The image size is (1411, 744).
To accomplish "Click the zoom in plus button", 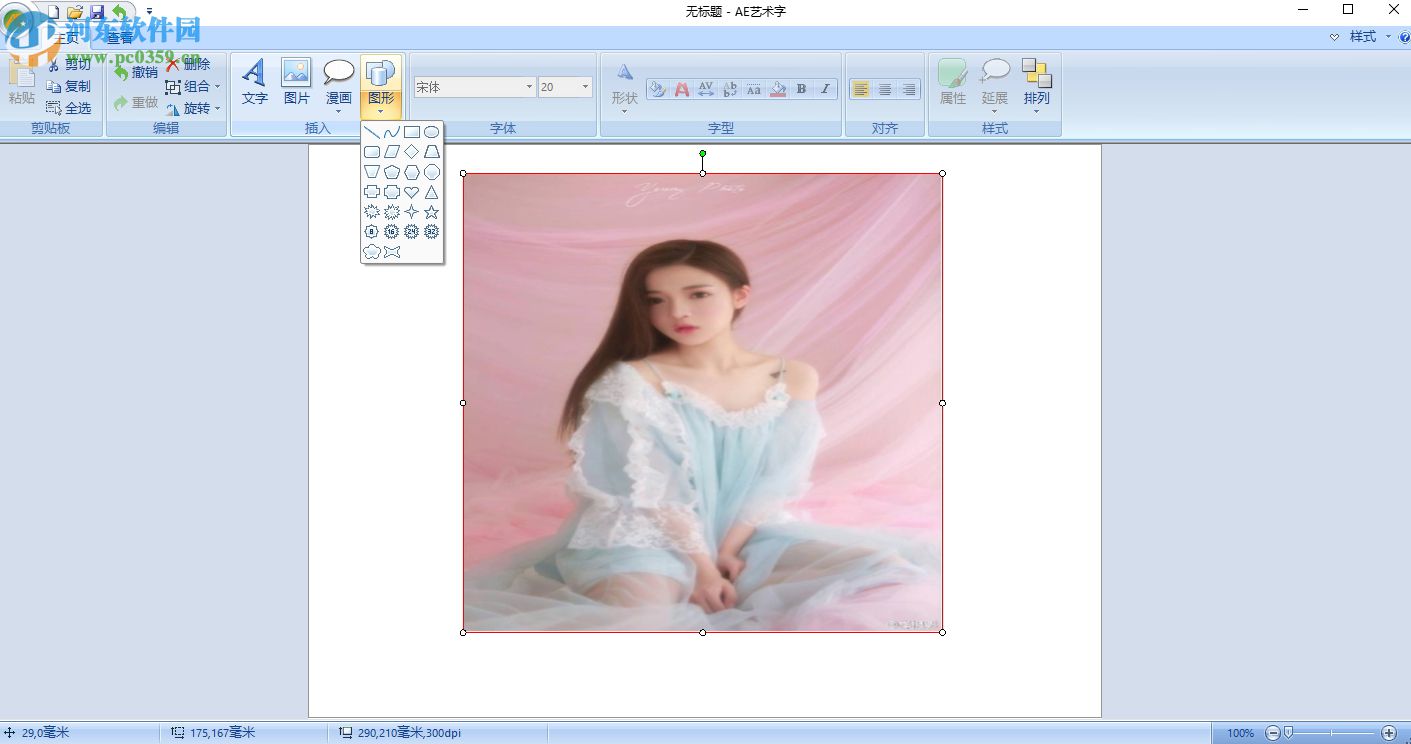I will (1389, 733).
